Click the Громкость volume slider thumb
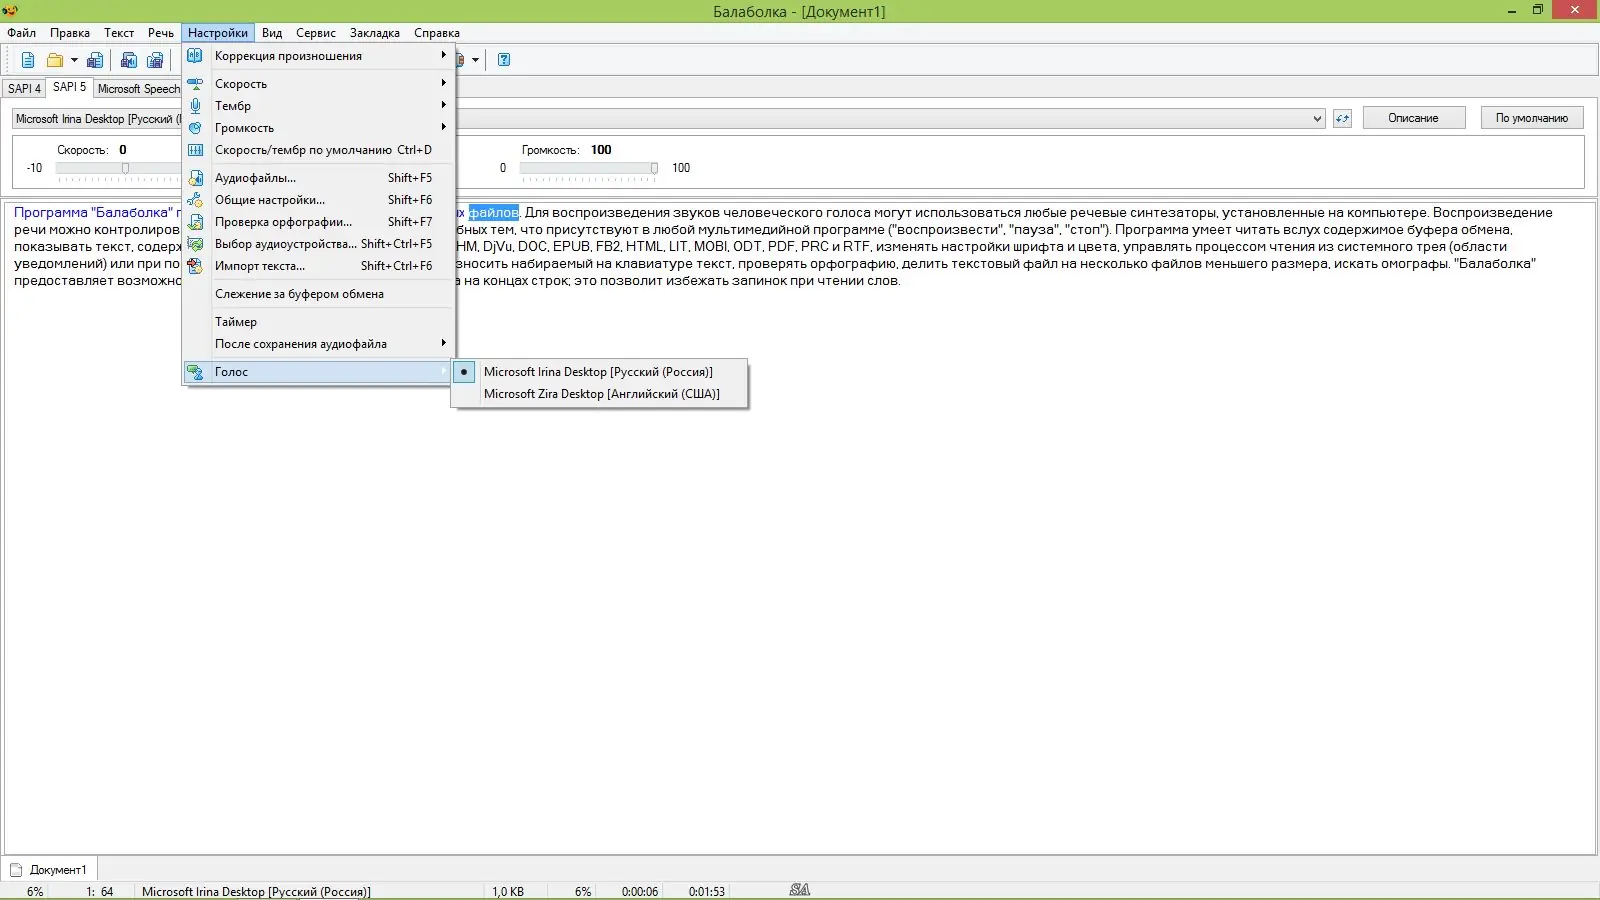The height and width of the screenshot is (900, 1600). tap(654, 168)
